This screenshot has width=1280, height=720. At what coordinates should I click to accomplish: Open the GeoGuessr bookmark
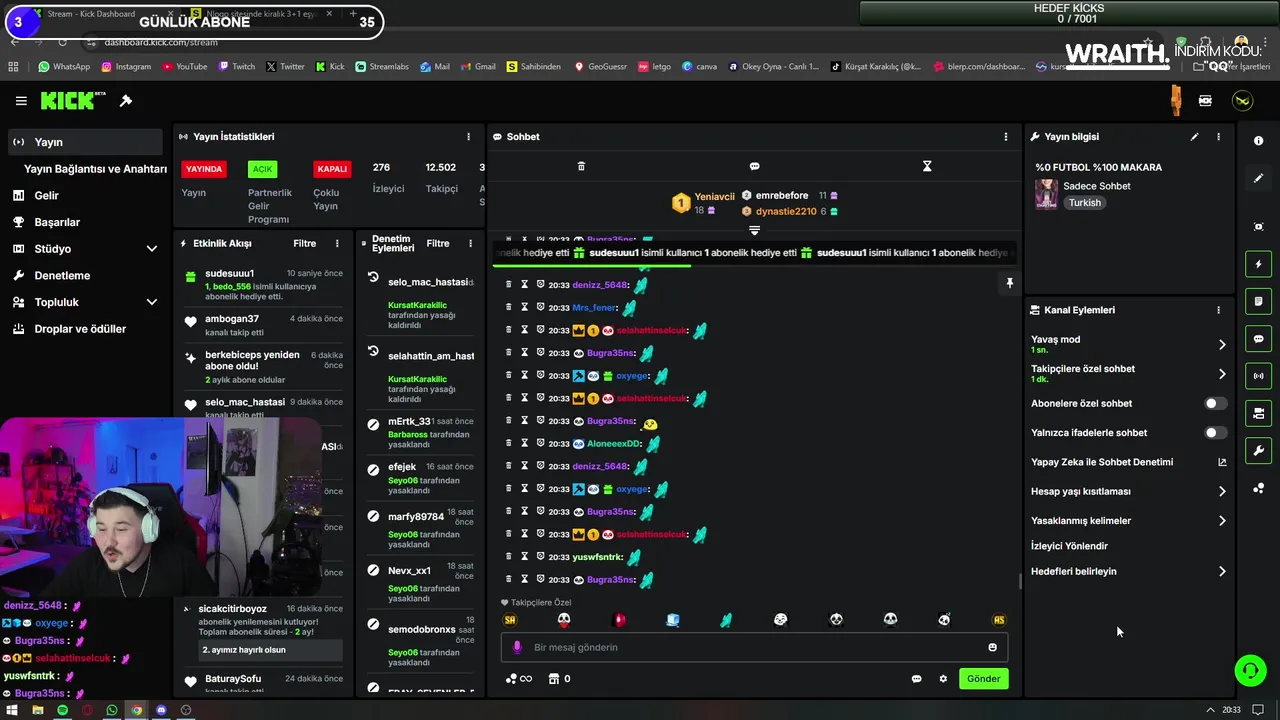[x=600, y=67]
